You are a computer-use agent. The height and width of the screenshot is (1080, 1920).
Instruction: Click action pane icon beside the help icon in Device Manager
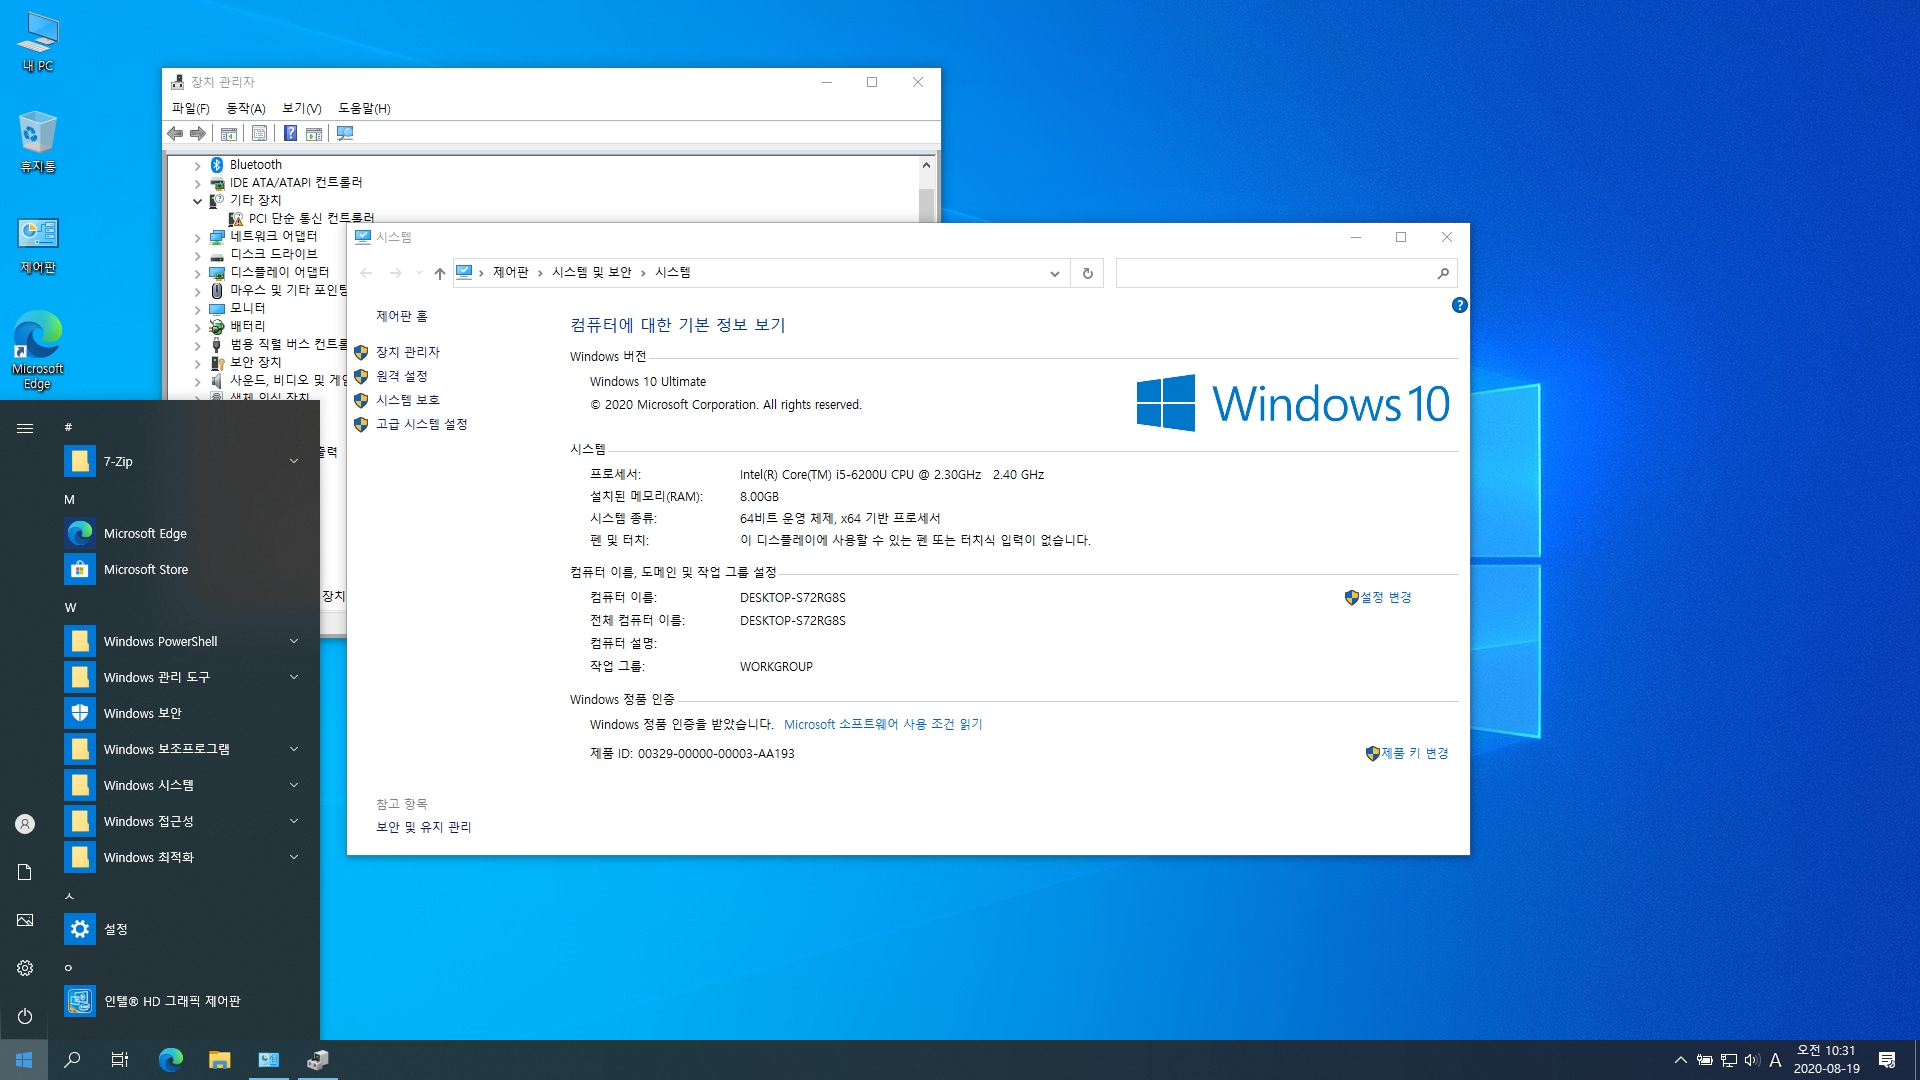[314, 133]
